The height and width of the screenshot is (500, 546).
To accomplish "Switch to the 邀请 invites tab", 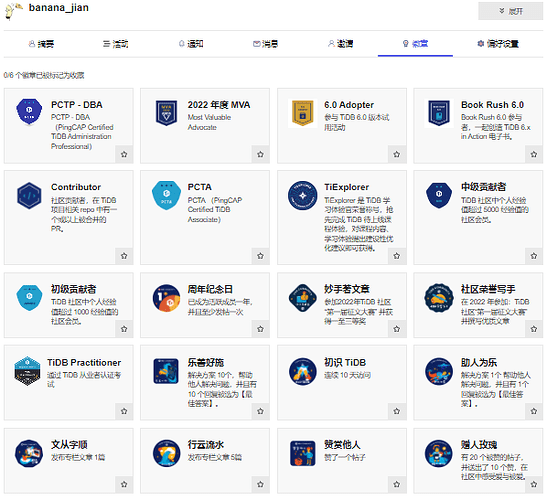I will 340,44.
